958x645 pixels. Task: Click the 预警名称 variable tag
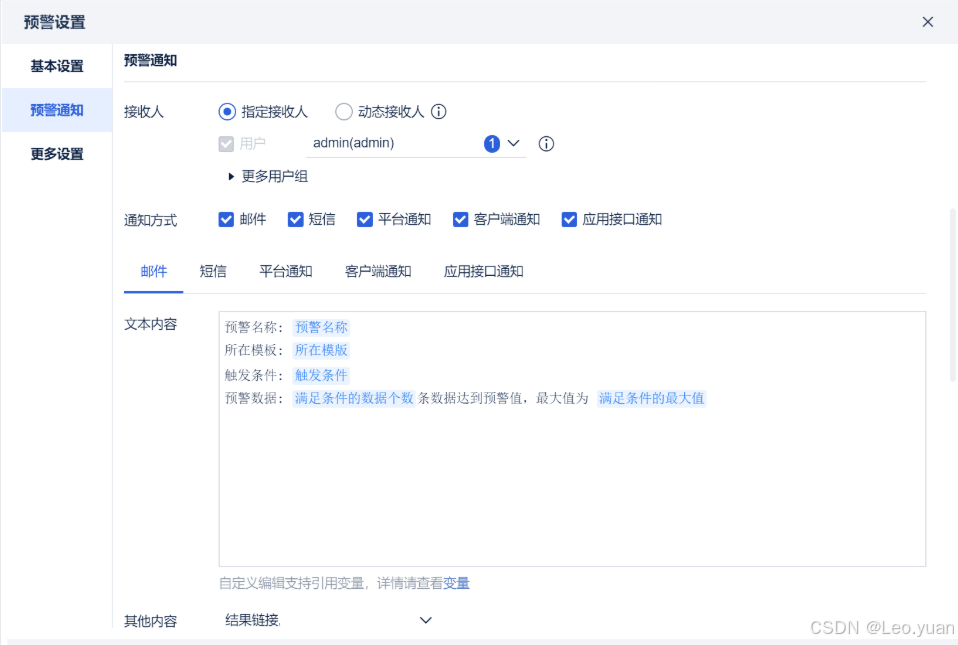pyautogui.click(x=321, y=327)
